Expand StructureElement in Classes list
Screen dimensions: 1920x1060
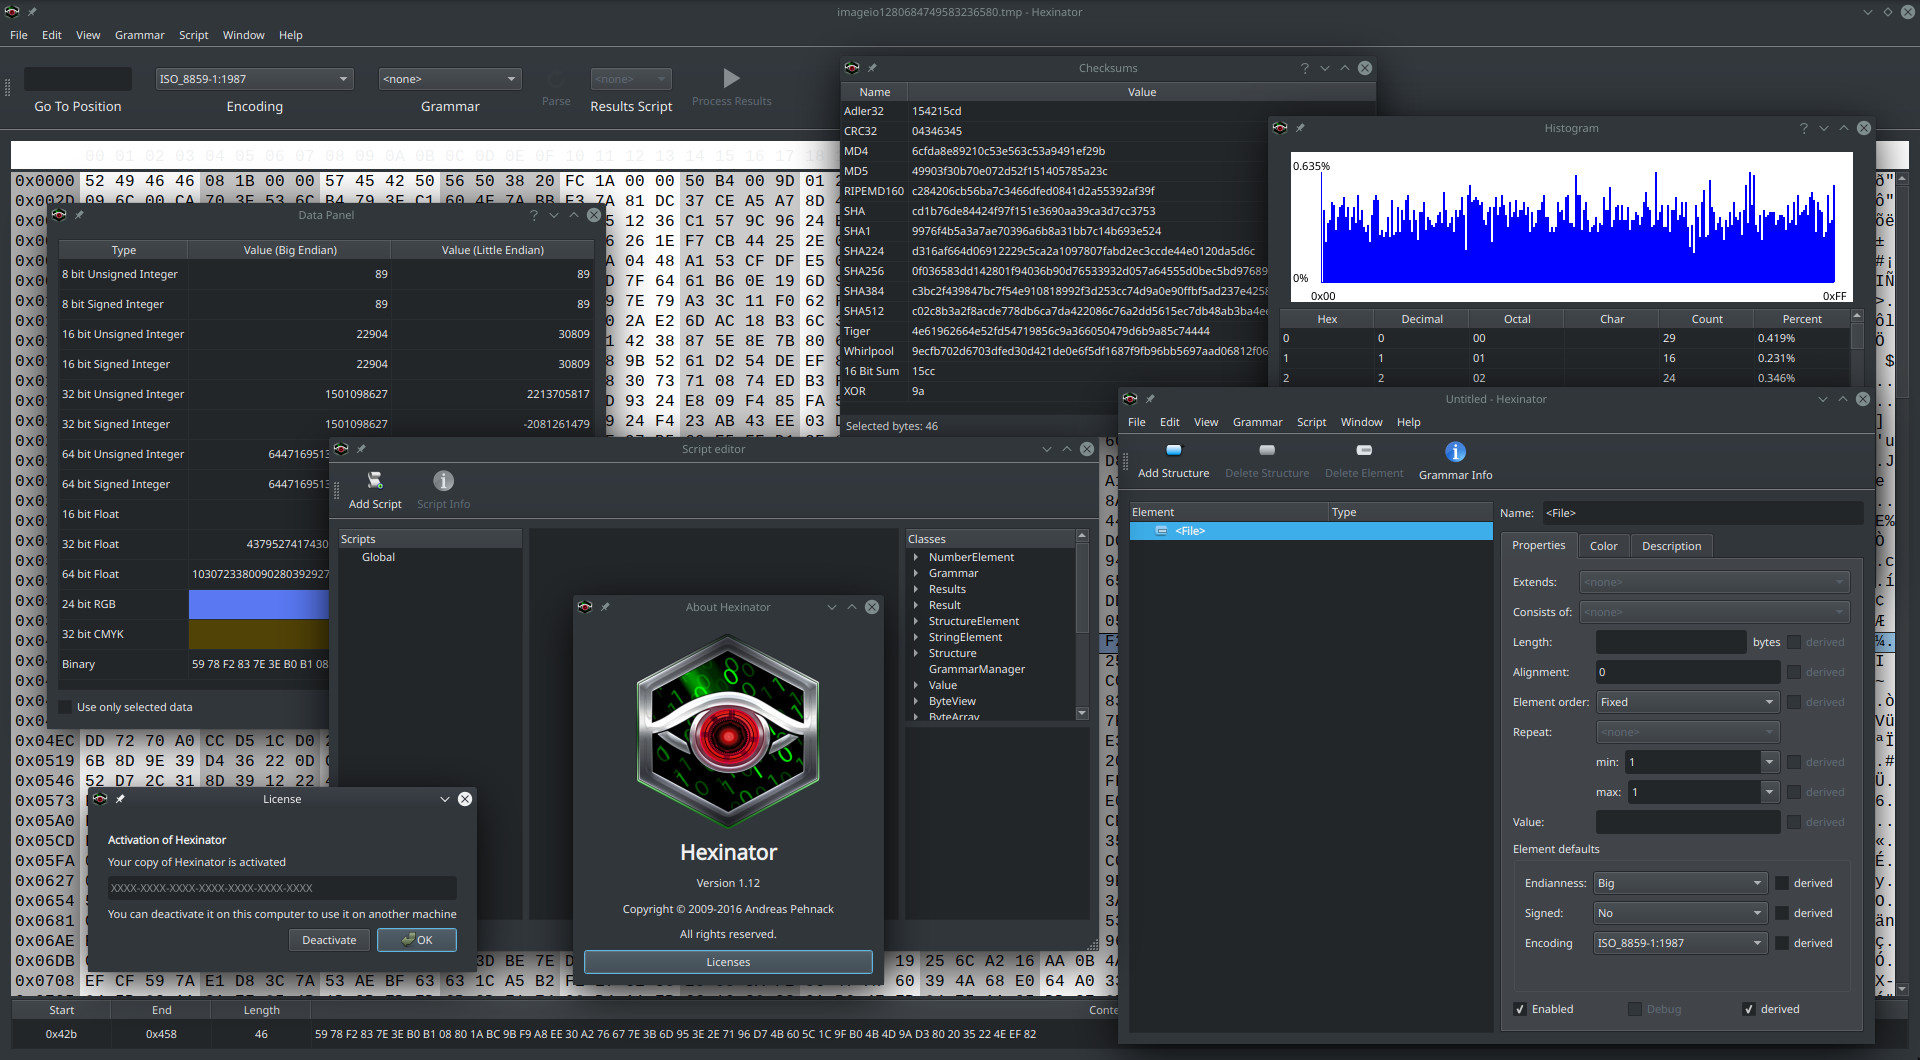coord(916,621)
